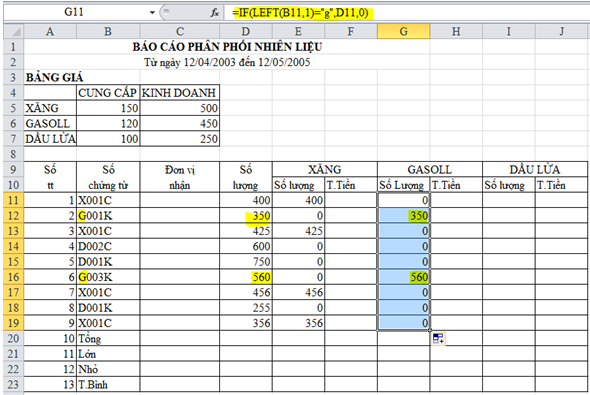Click cell D16 with value 560

pyautogui.click(x=246, y=277)
